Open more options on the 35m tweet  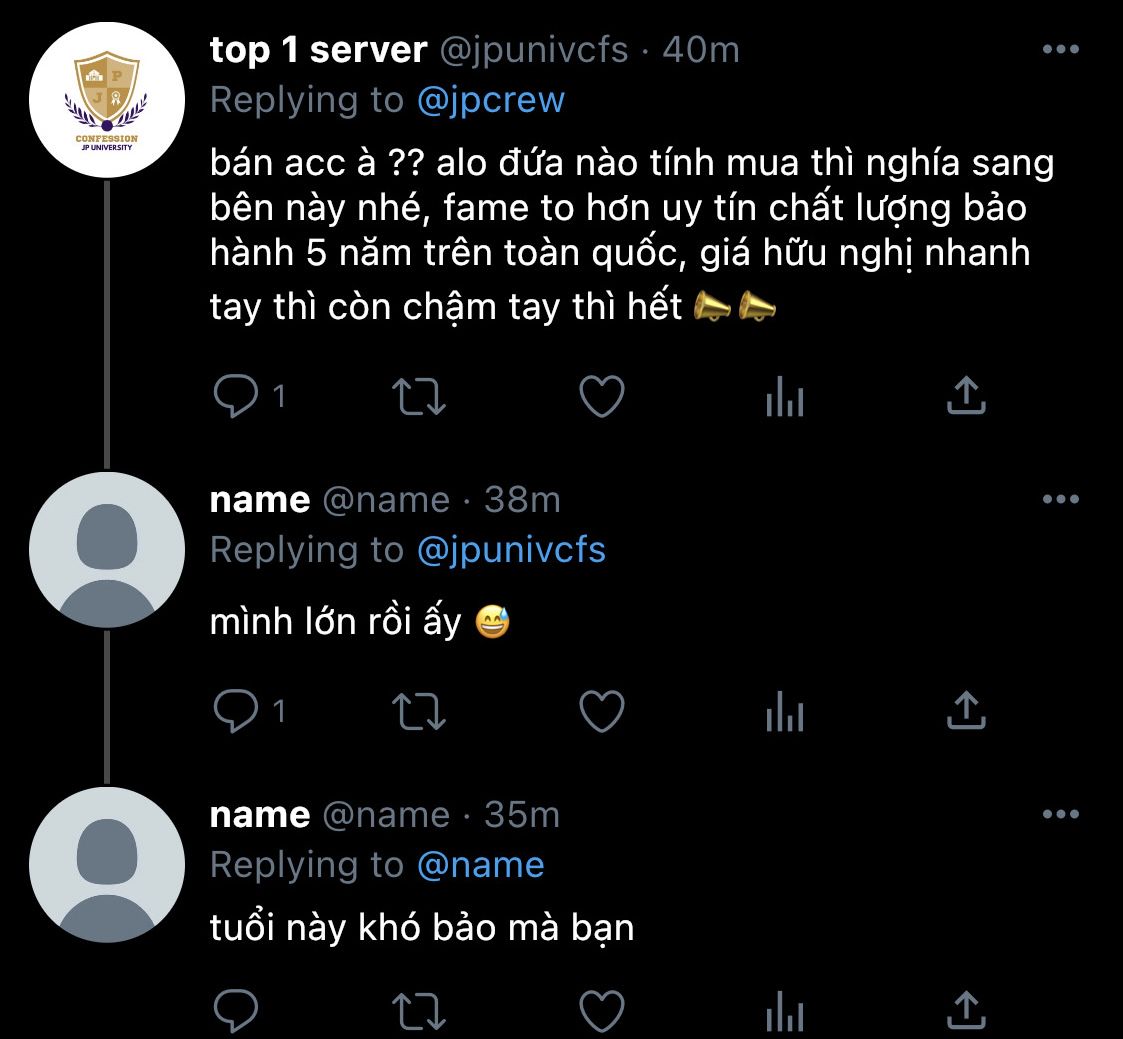click(x=1061, y=813)
